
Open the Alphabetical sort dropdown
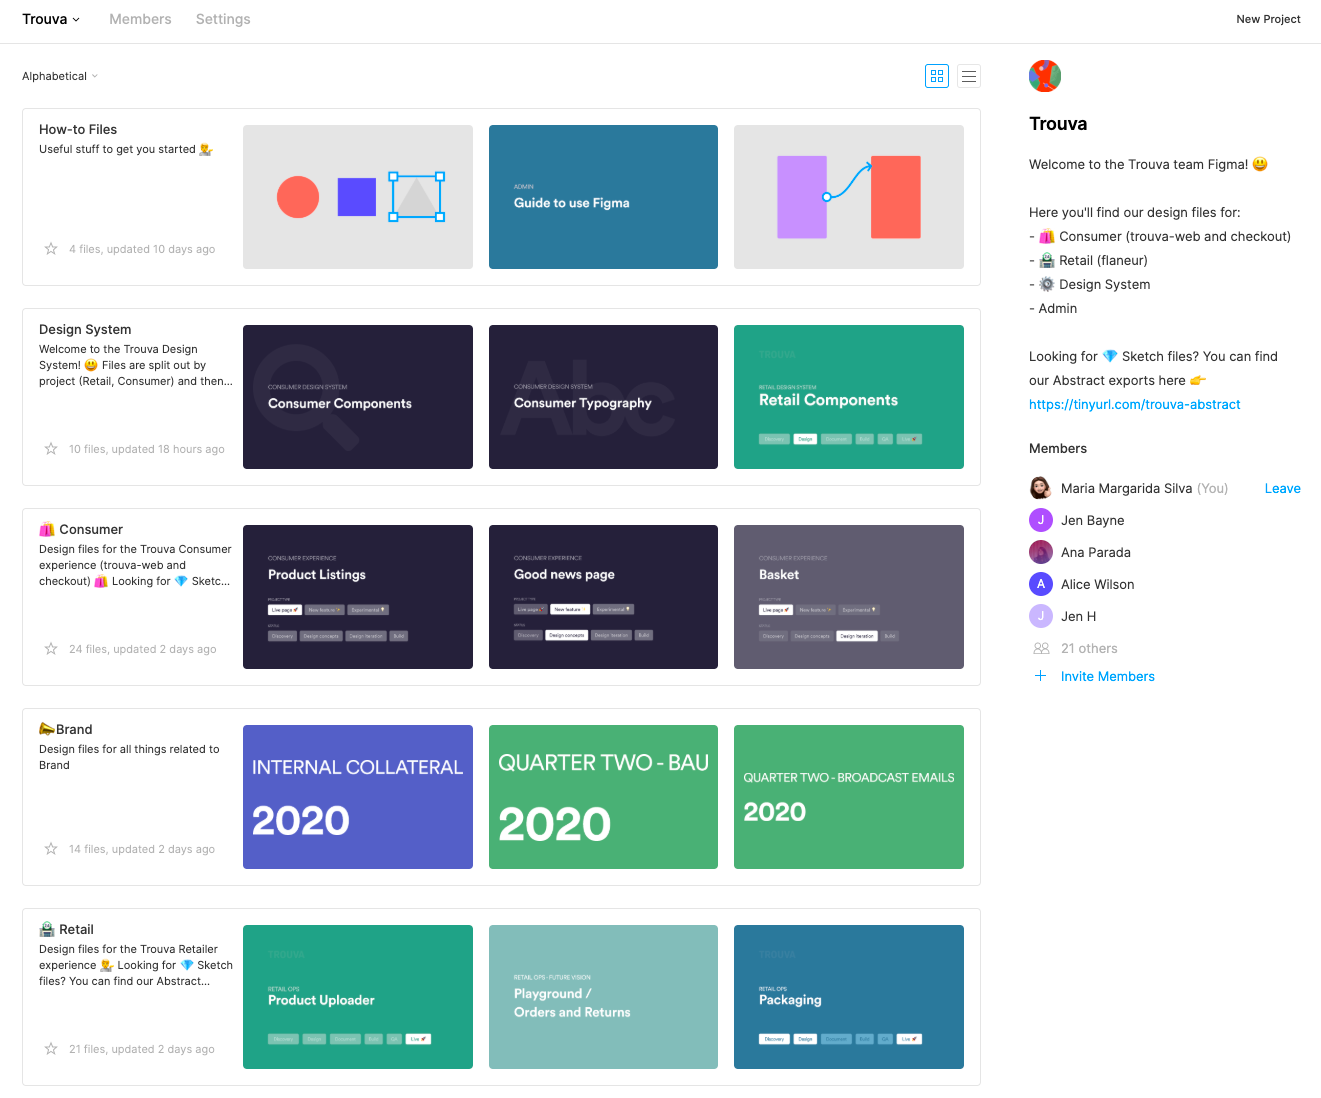pos(60,76)
